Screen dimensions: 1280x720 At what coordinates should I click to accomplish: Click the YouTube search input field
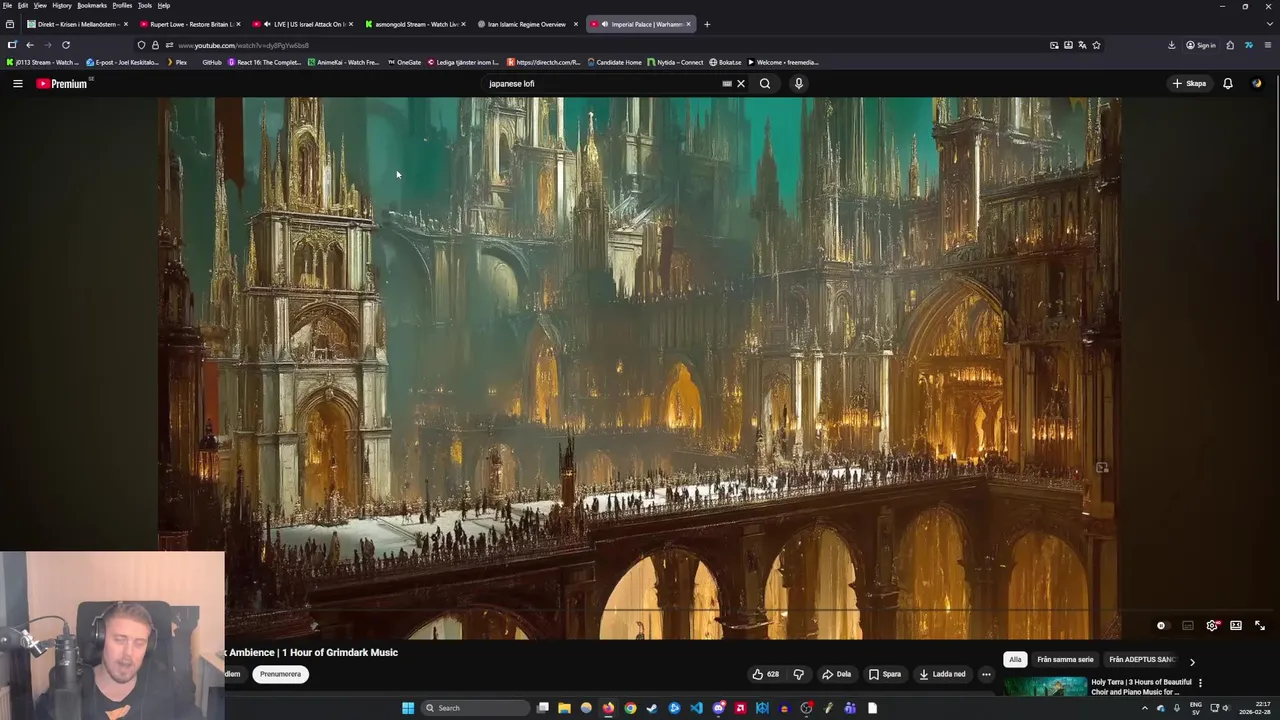(x=600, y=84)
